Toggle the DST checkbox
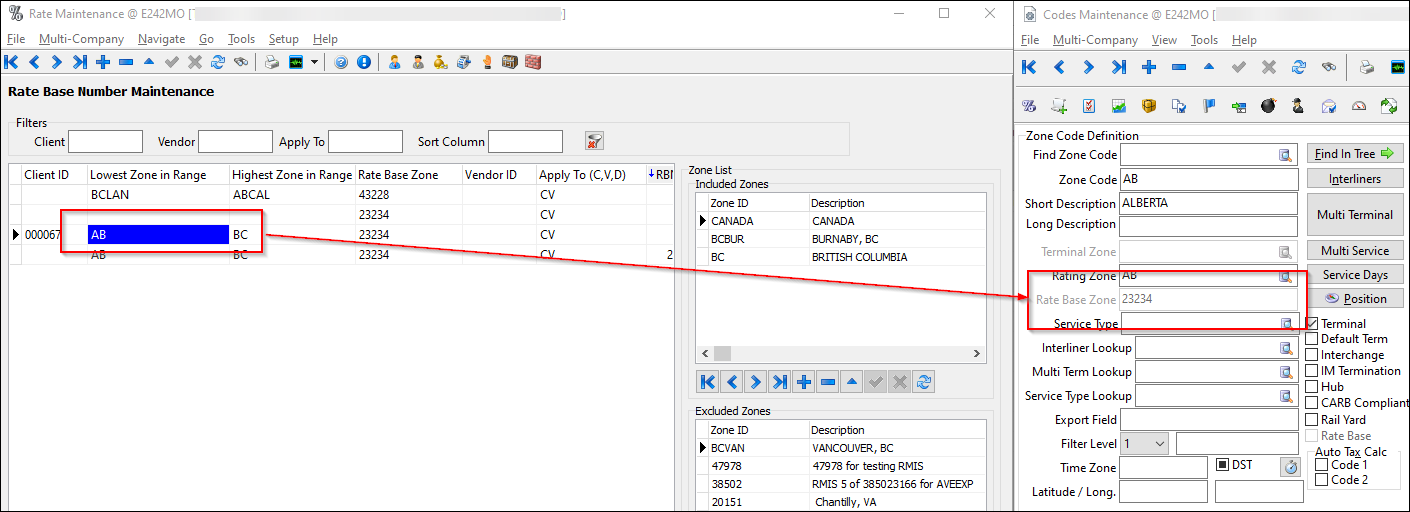 click(1222, 465)
